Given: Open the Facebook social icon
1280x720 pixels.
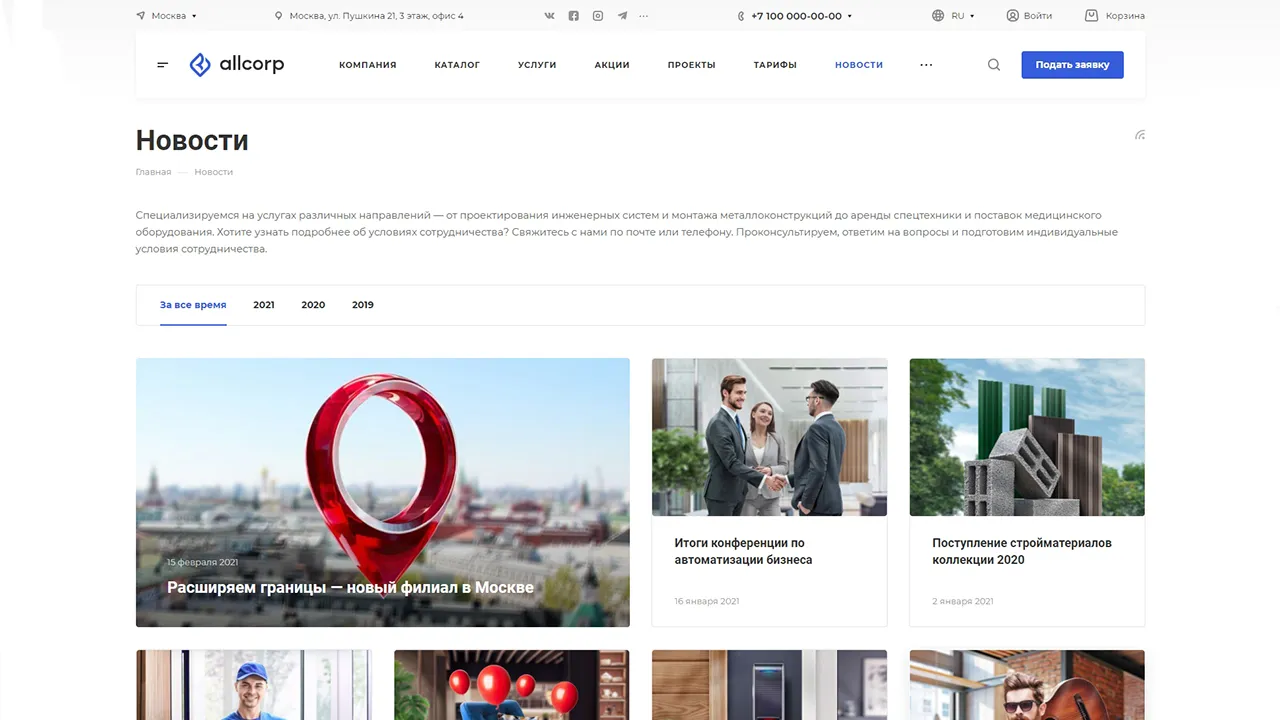Looking at the screenshot, I should point(573,16).
